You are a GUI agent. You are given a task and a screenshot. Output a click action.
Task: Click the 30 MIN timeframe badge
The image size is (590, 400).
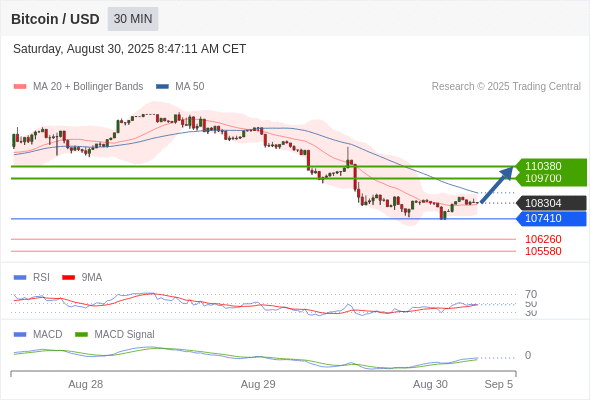point(133,19)
